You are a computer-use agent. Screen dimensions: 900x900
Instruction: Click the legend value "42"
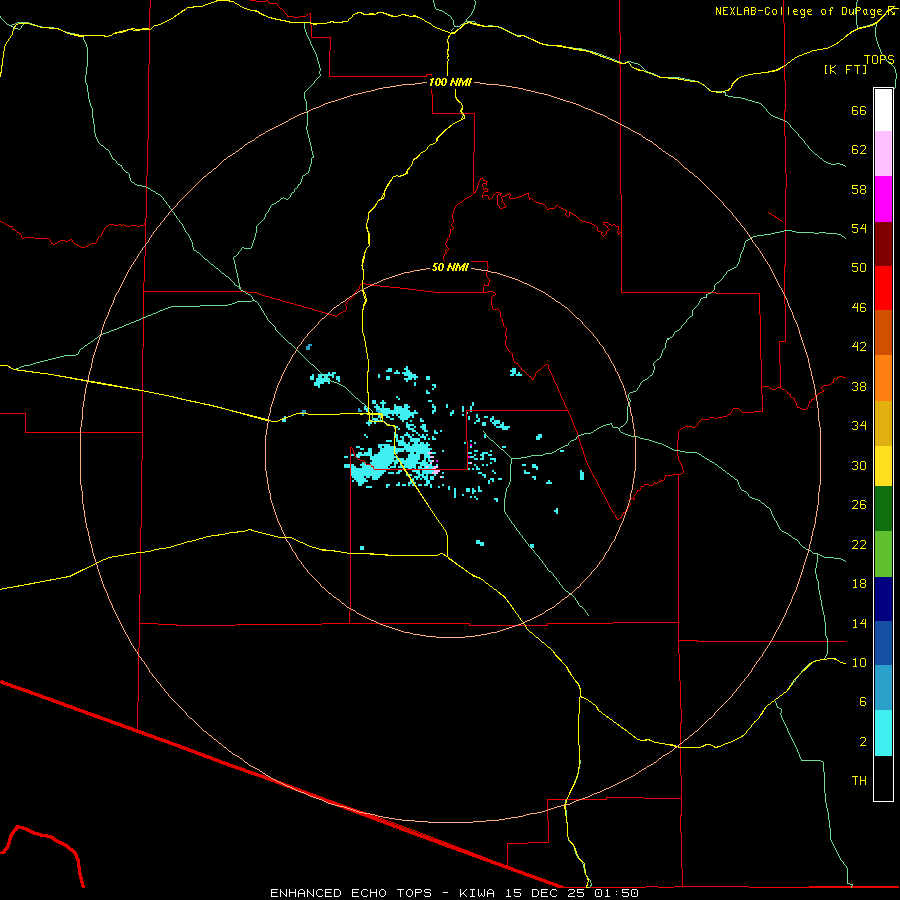(859, 347)
